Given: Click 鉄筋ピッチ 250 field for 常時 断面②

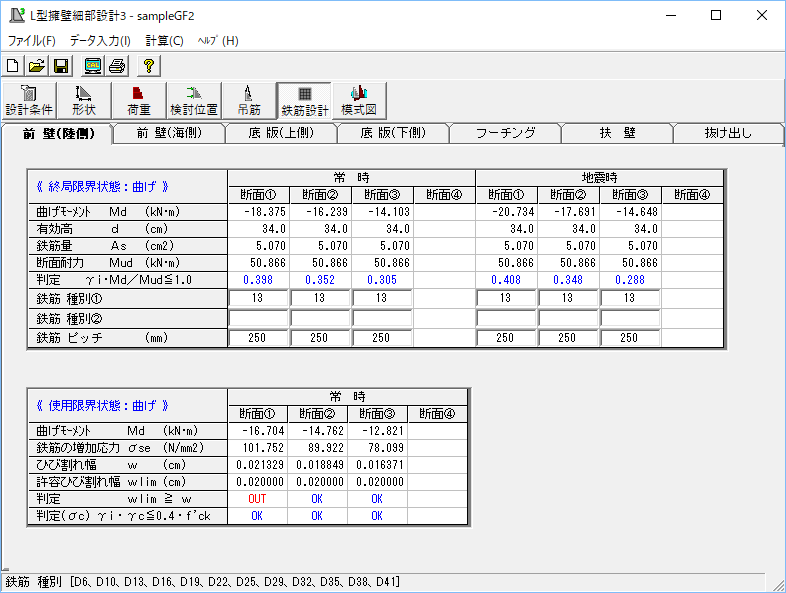Looking at the screenshot, I should click(320, 338).
